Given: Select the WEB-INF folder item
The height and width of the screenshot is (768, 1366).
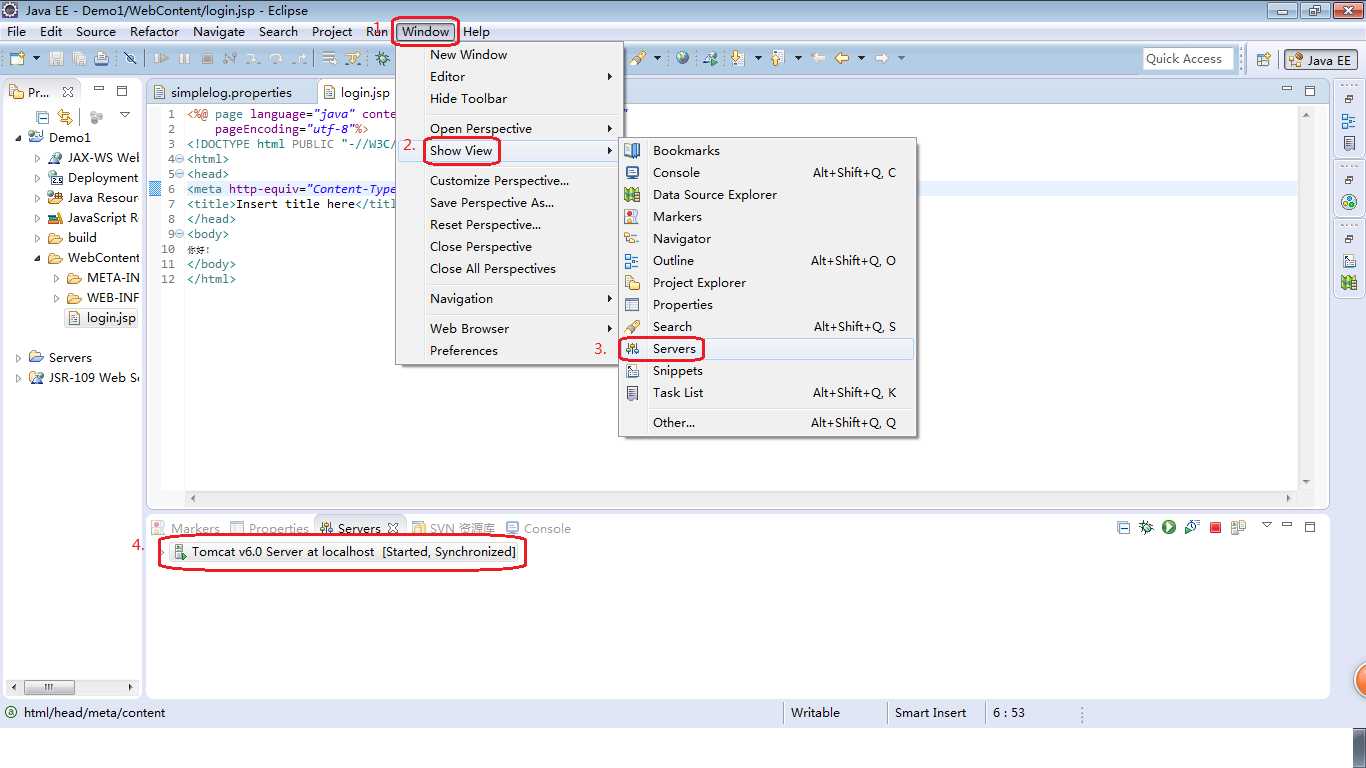Looking at the screenshot, I should click(103, 297).
